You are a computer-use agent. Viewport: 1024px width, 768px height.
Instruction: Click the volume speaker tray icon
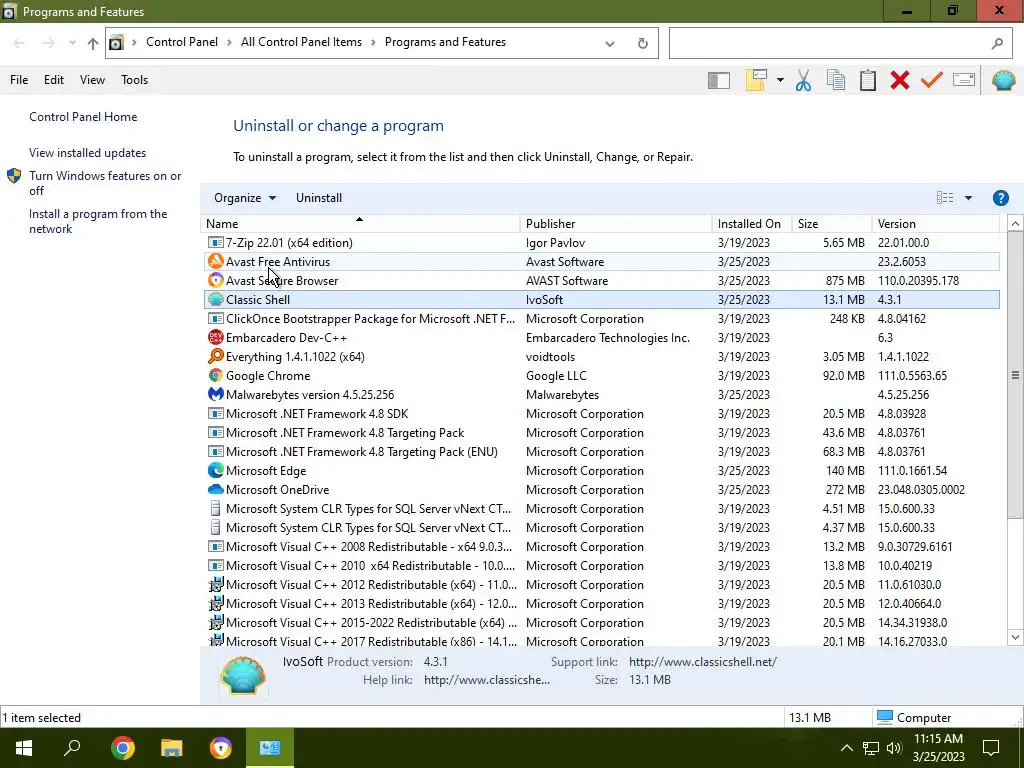click(894, 748)
